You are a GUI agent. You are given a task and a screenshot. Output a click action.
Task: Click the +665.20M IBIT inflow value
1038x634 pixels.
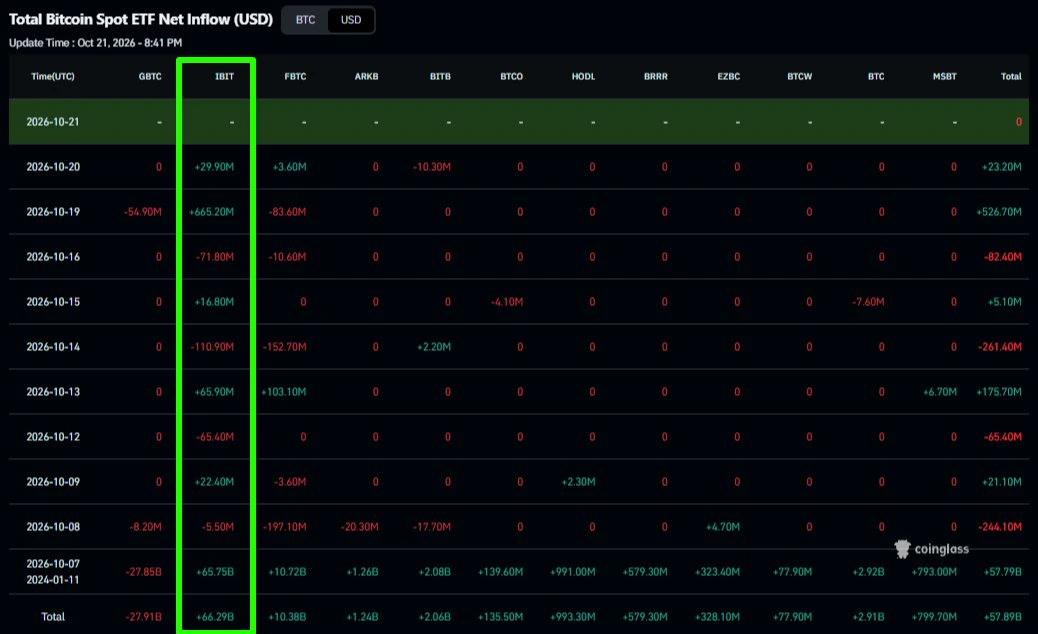(212, 212)
